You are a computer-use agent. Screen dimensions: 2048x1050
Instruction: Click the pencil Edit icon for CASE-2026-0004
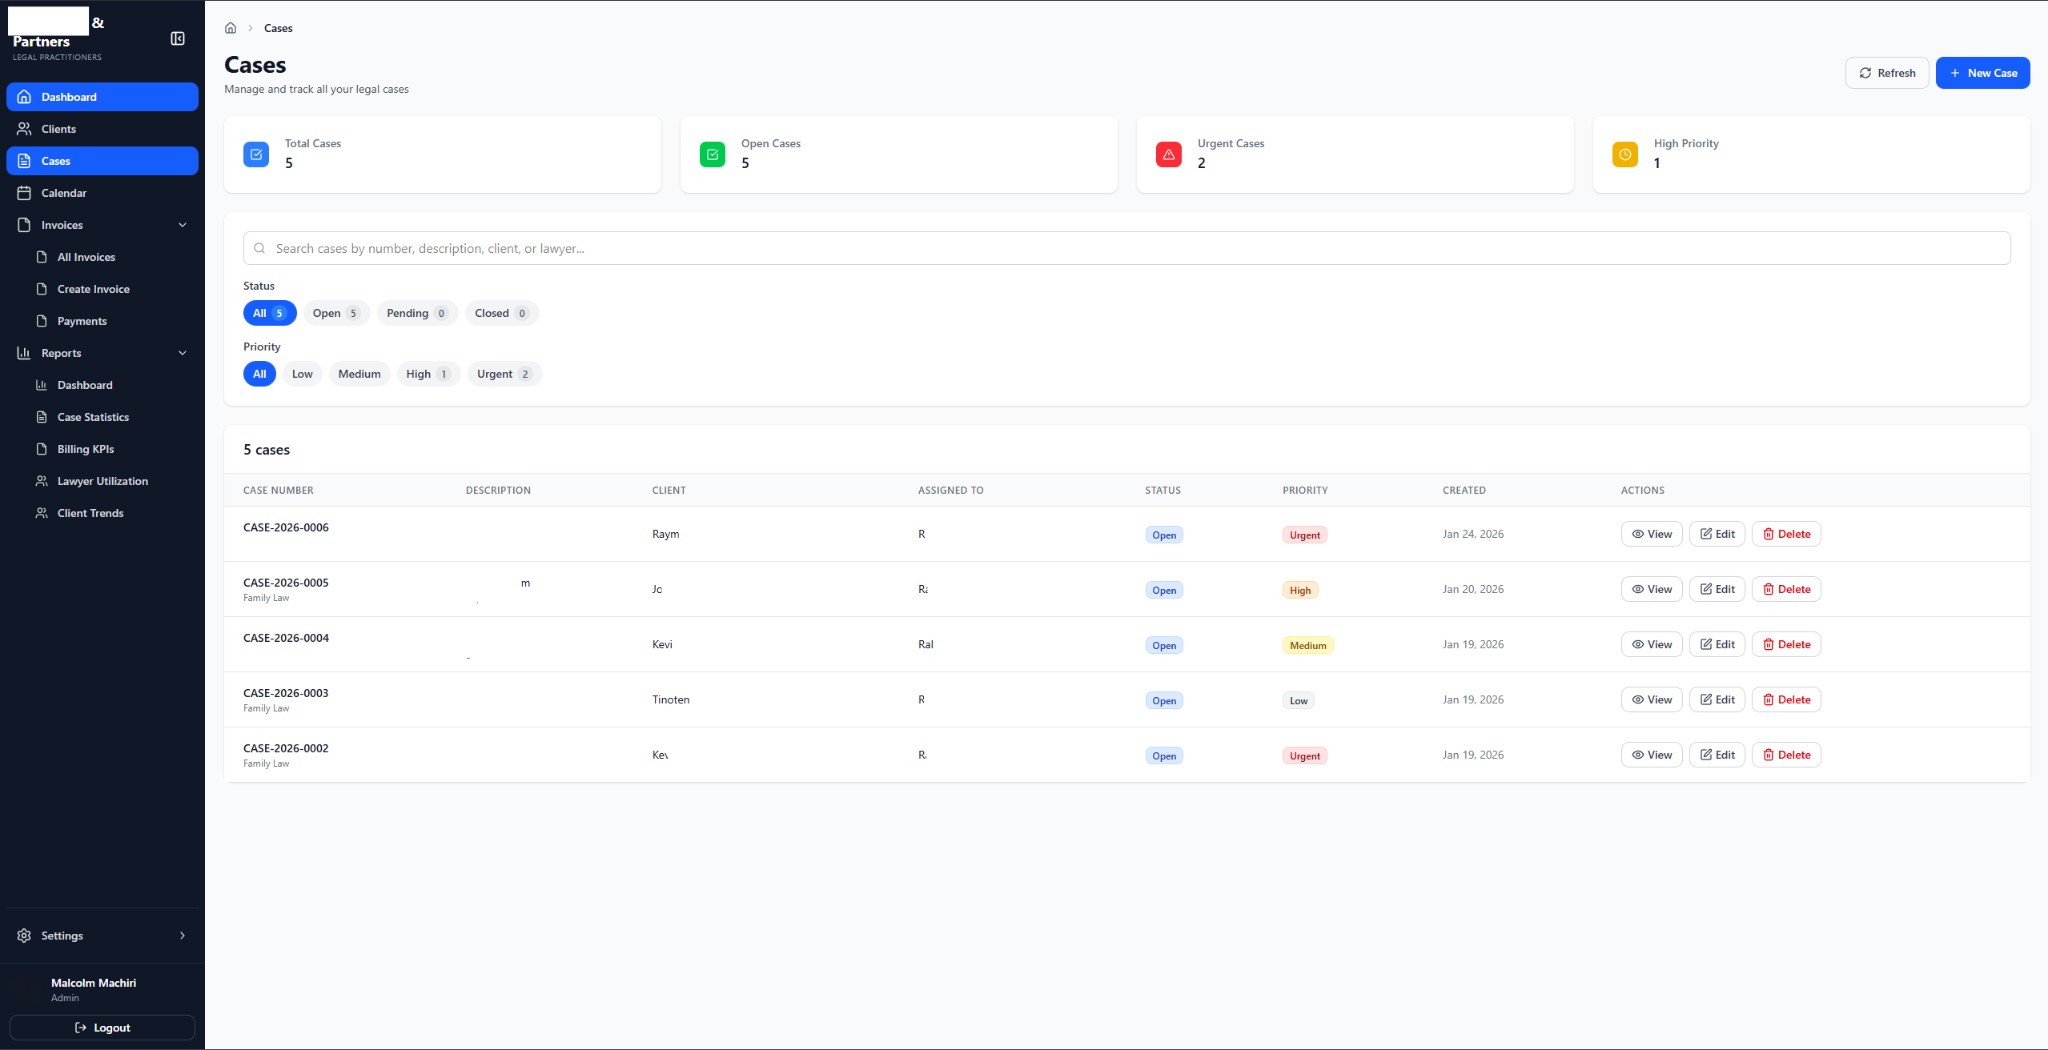[x=1705, y=644]
